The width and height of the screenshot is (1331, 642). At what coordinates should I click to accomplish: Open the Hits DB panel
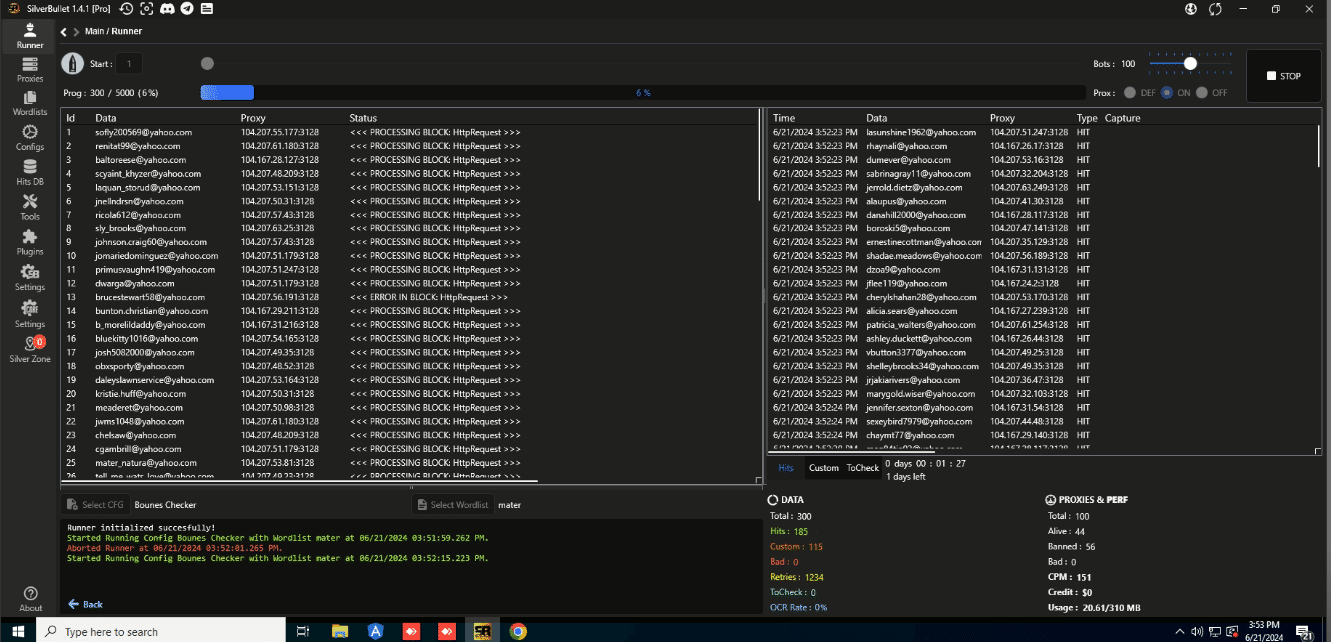29,170
